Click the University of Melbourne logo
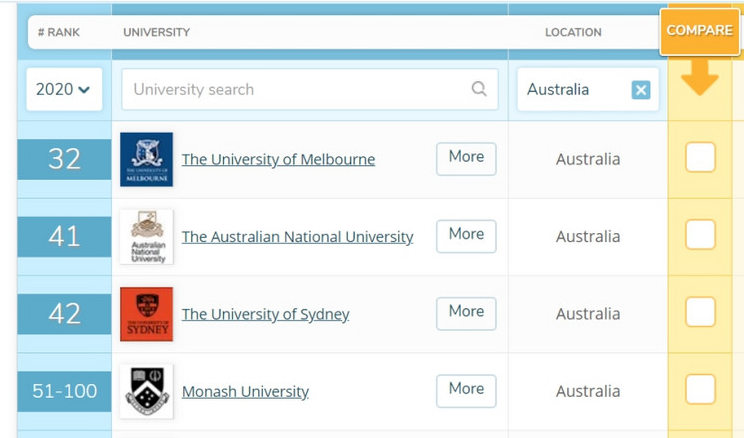 [146, 159]
